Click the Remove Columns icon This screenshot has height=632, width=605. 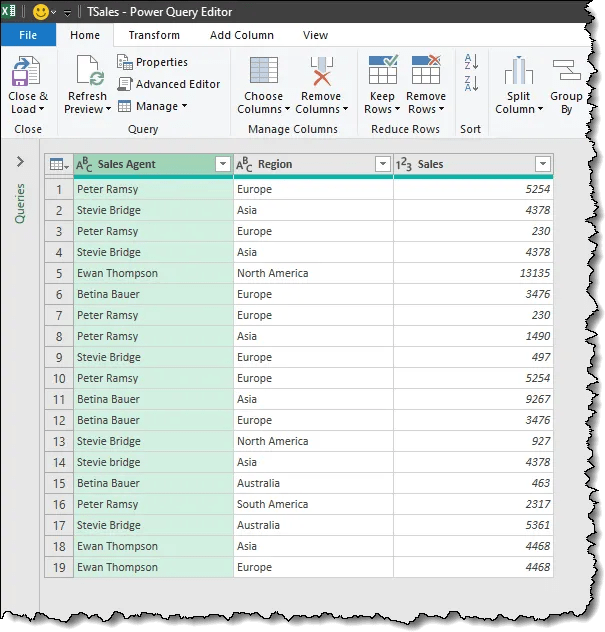pos(321,71)
